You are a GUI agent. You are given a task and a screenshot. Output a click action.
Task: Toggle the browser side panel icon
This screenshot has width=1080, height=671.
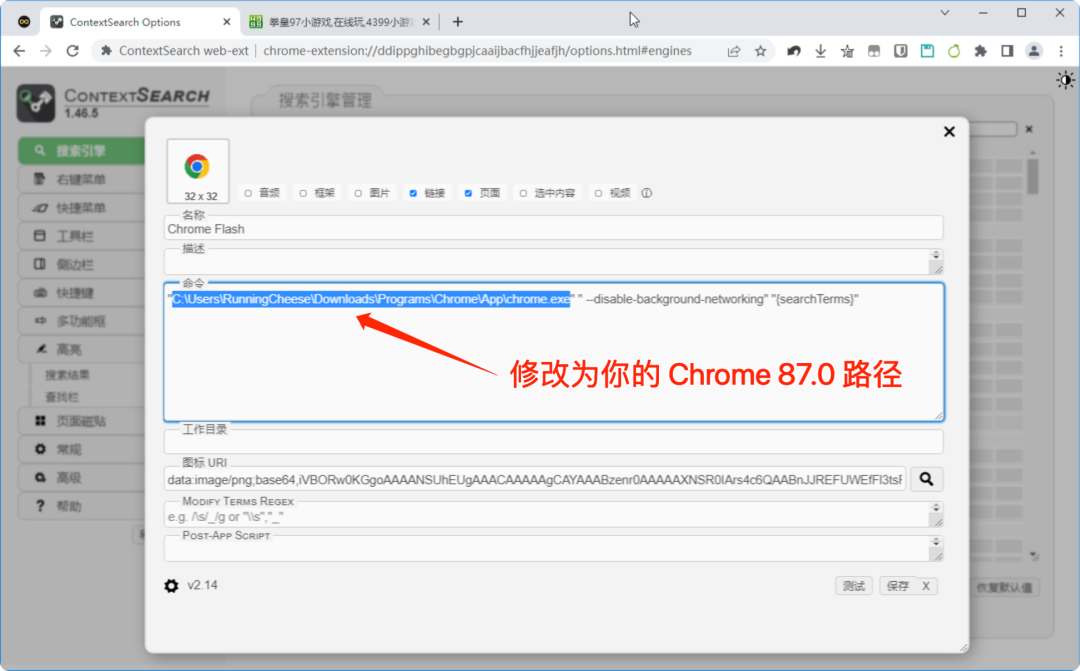[1007, 51]
